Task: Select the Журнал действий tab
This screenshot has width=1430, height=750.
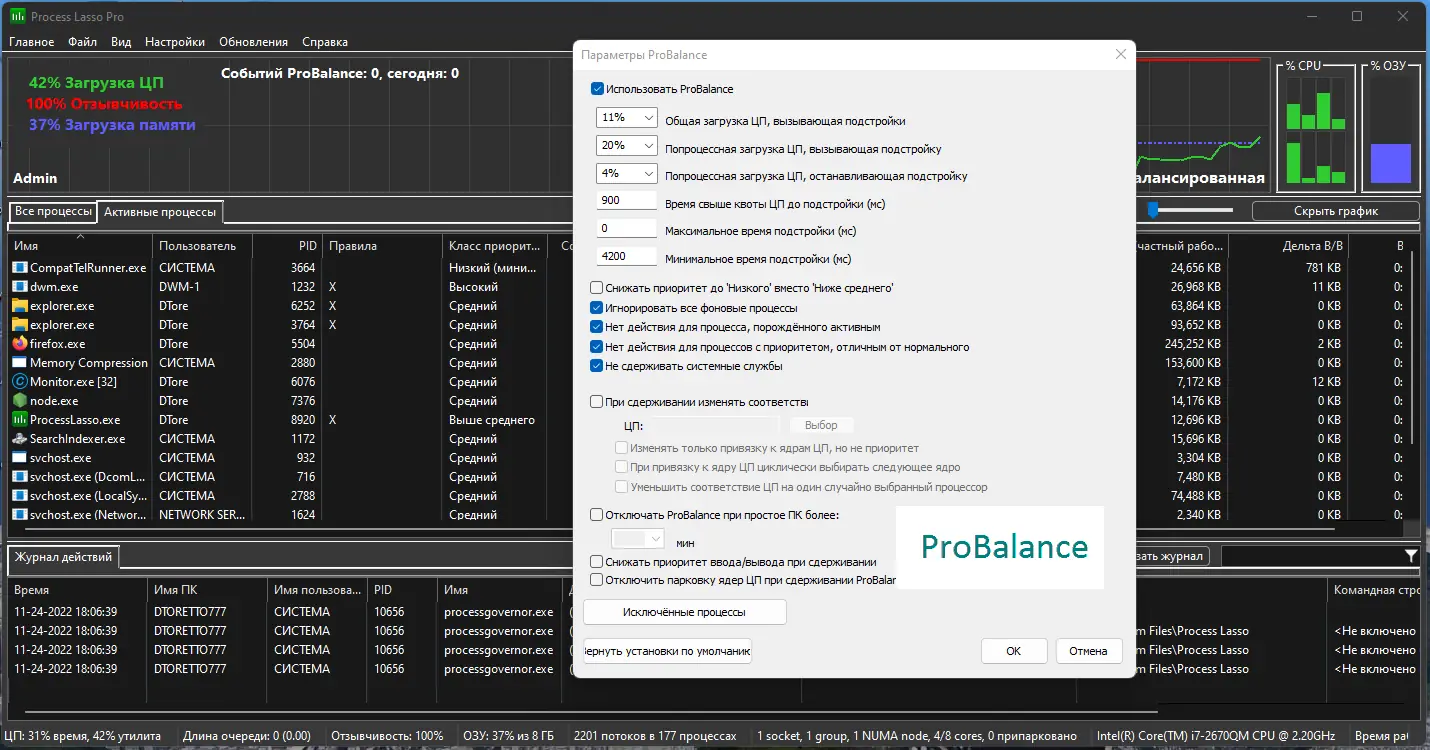Action: coord(63,557)
